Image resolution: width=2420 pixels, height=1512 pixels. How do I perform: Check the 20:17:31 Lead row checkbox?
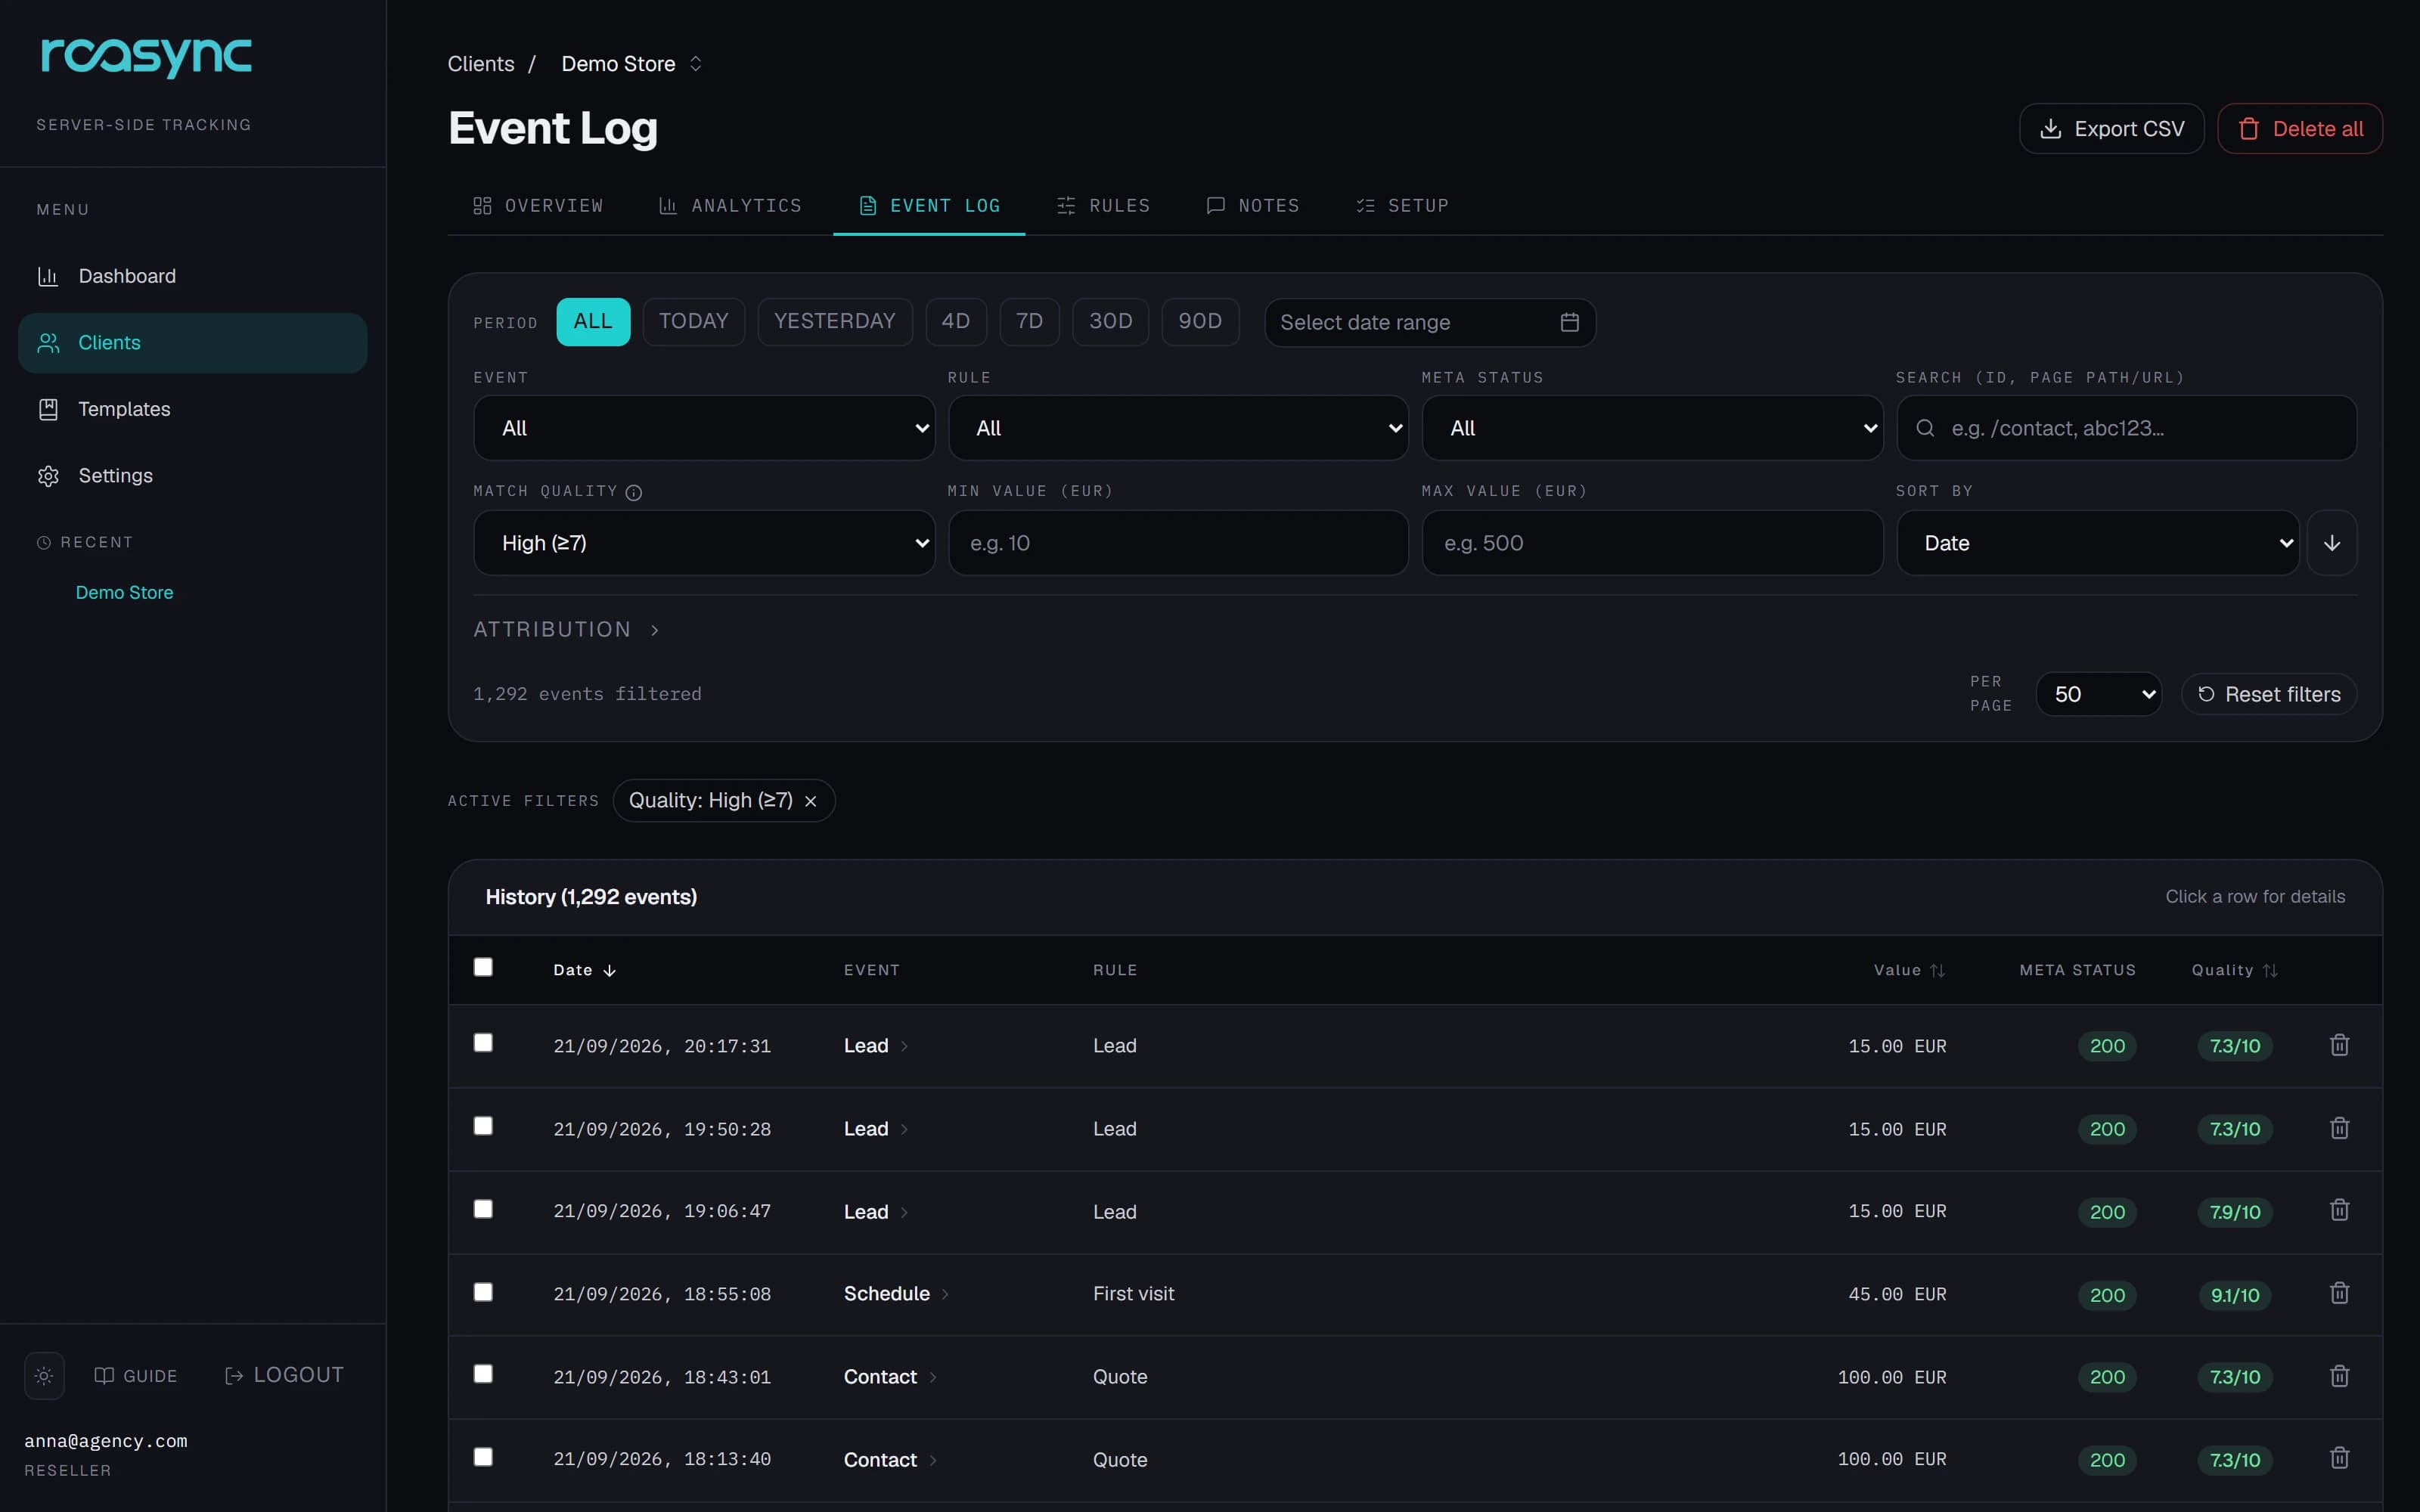[483, 1043]
